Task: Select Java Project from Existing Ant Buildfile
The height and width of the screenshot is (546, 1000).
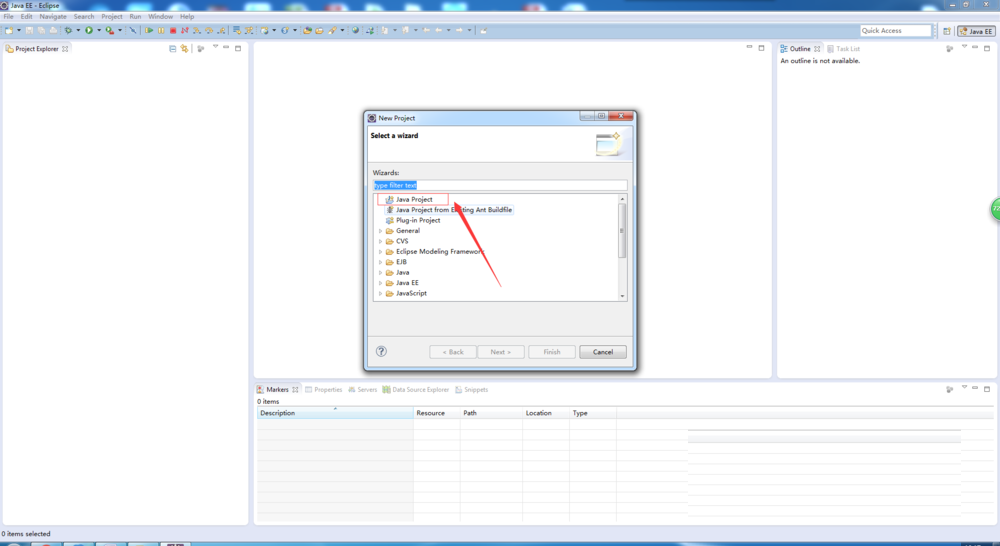Action: [x=448, y=210]
